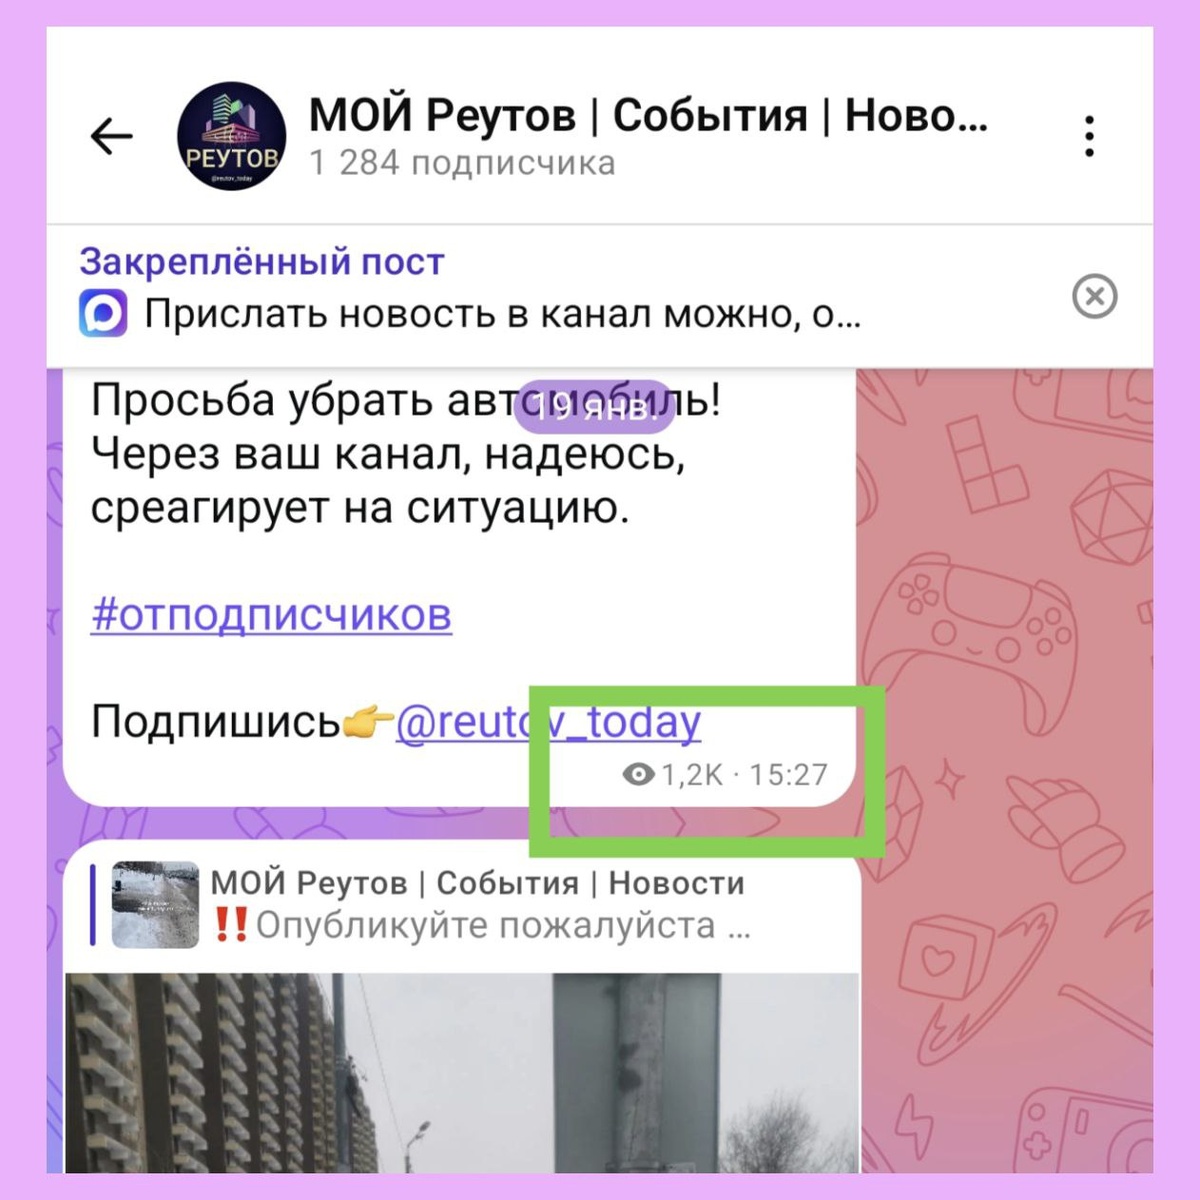The height and width of the screenshot is (1200, 1200).
Task: Open the Закреплённый пост pinned banner
Action: click(x=600, y=296)
